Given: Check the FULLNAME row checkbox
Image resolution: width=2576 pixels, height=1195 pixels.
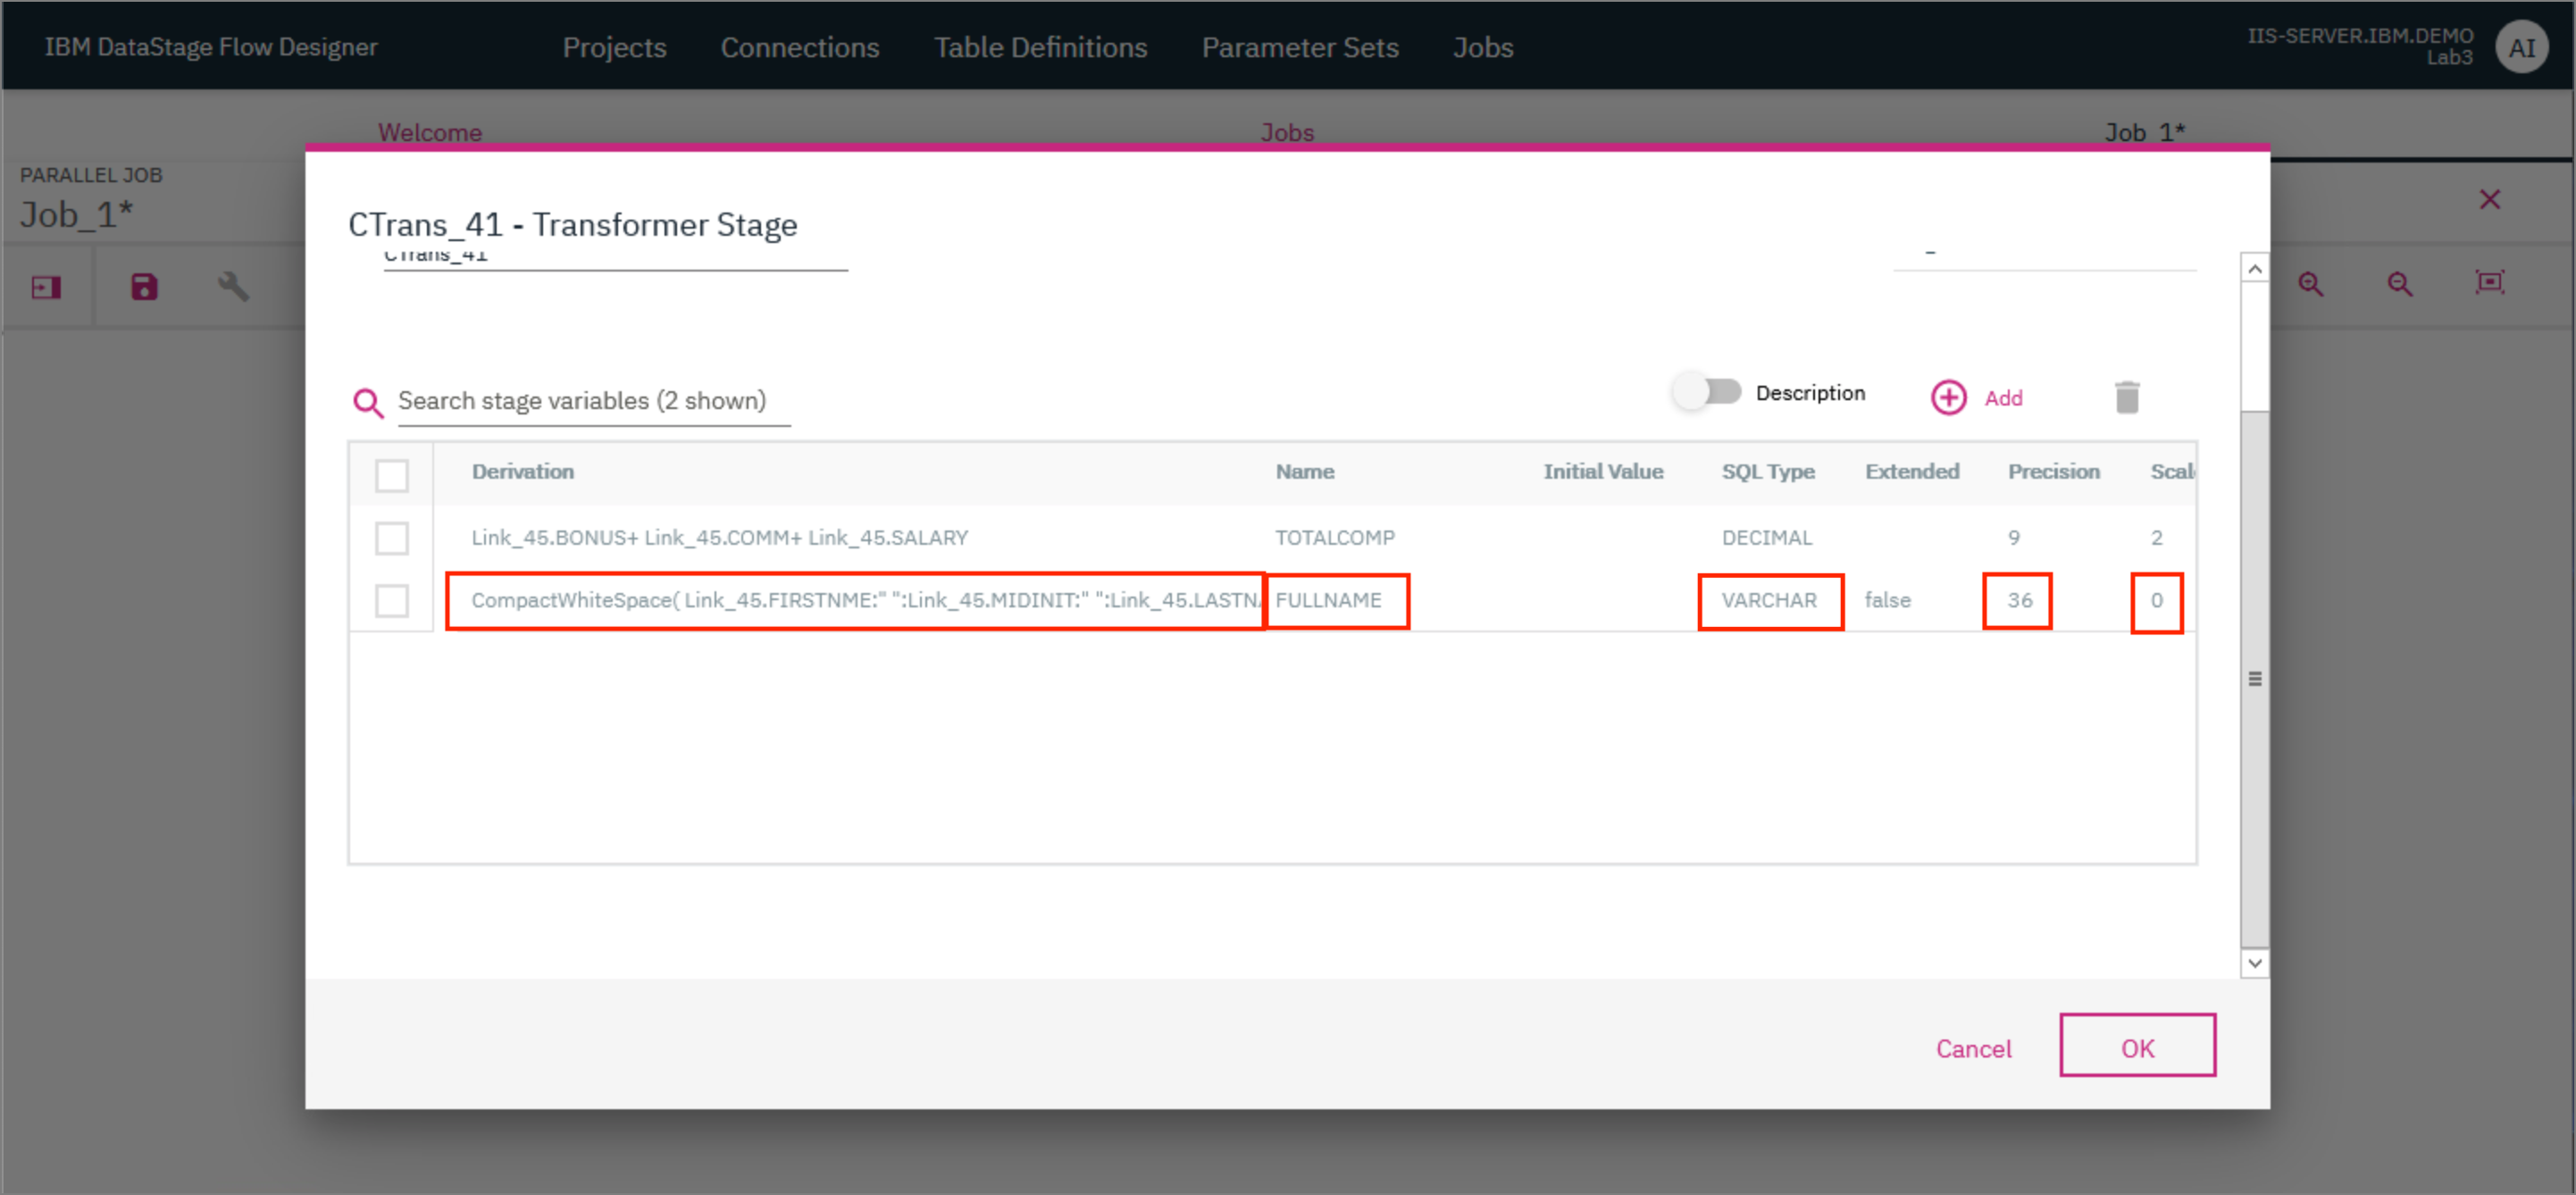Looking at the screenshot, I should 391,601.
